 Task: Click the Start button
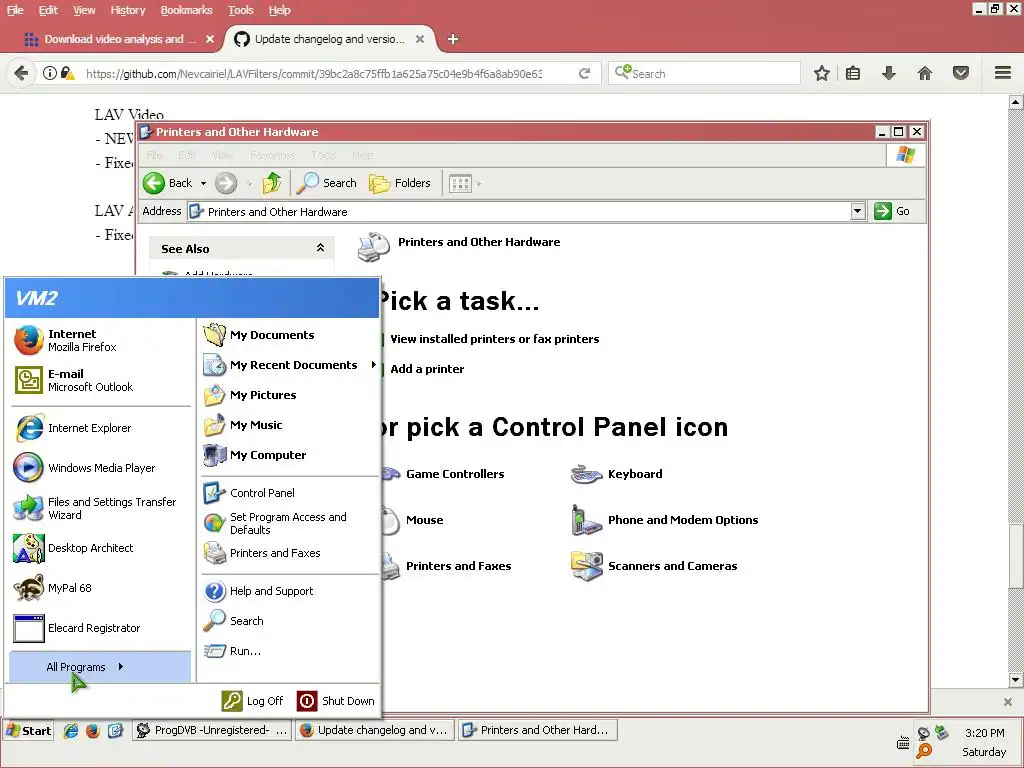[x=28, y=731]
